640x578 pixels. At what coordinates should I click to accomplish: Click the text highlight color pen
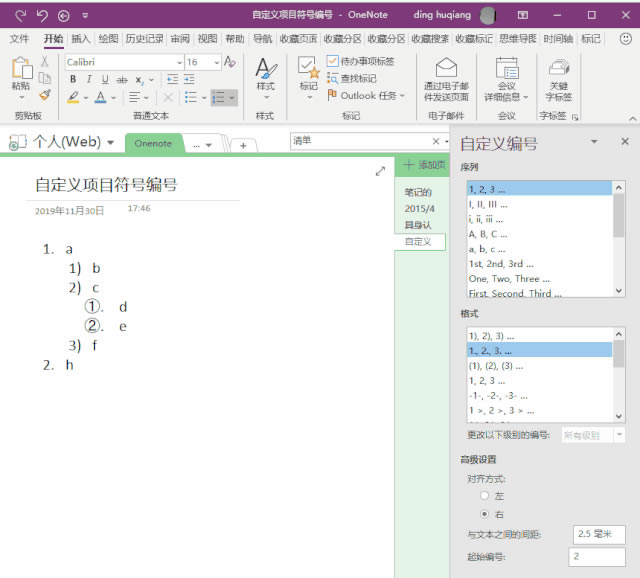(x=73, y=97)
